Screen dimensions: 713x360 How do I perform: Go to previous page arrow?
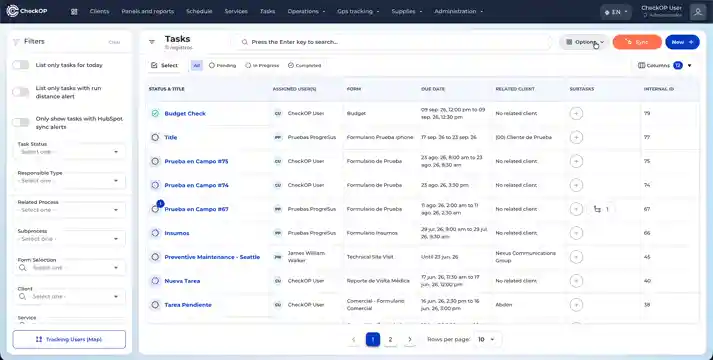[x=354, y=339]
